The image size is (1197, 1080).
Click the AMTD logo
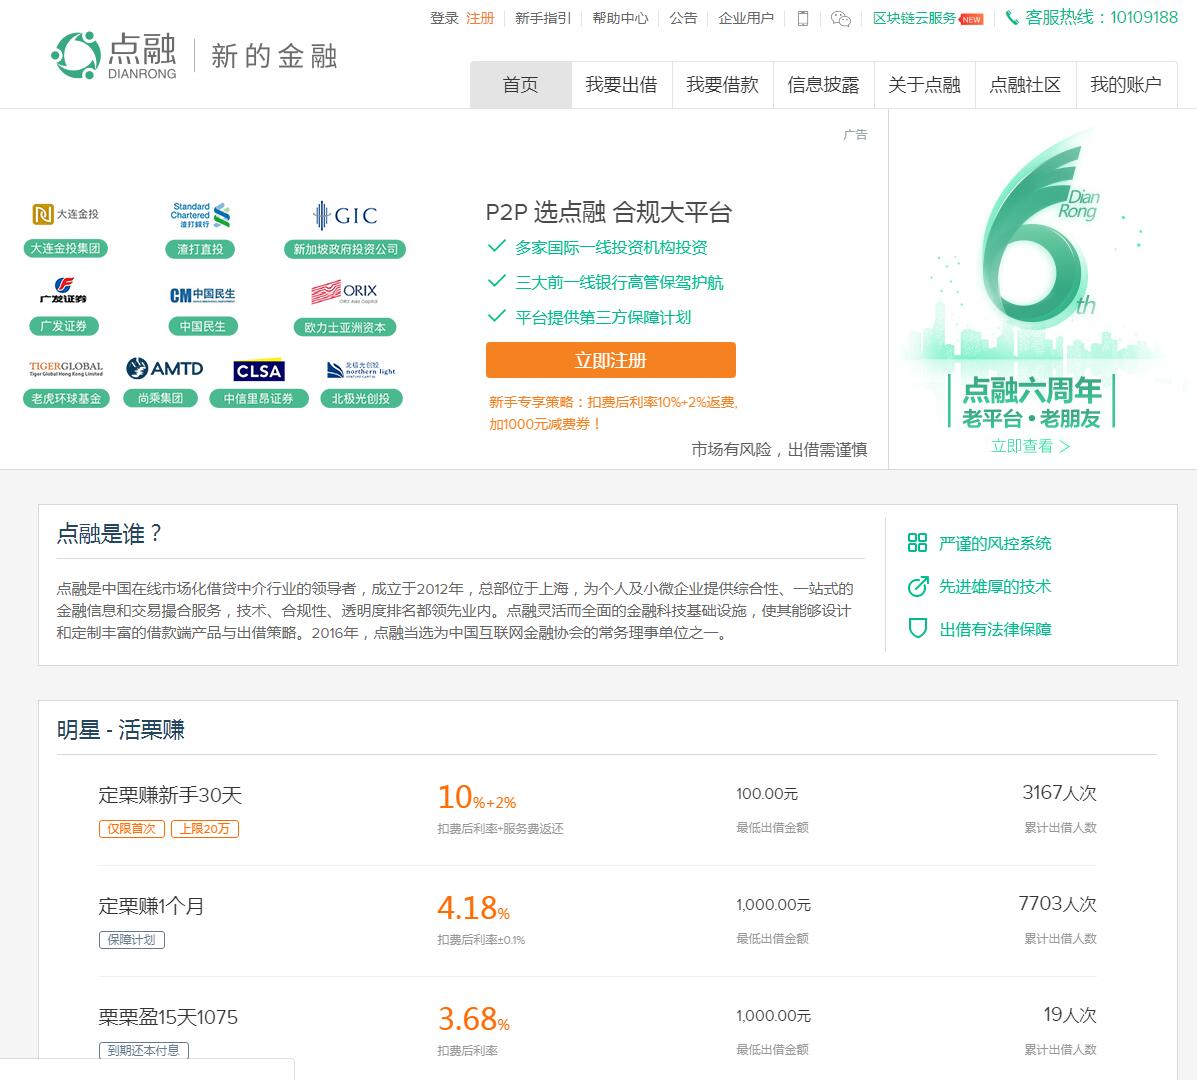click(165, 369)
